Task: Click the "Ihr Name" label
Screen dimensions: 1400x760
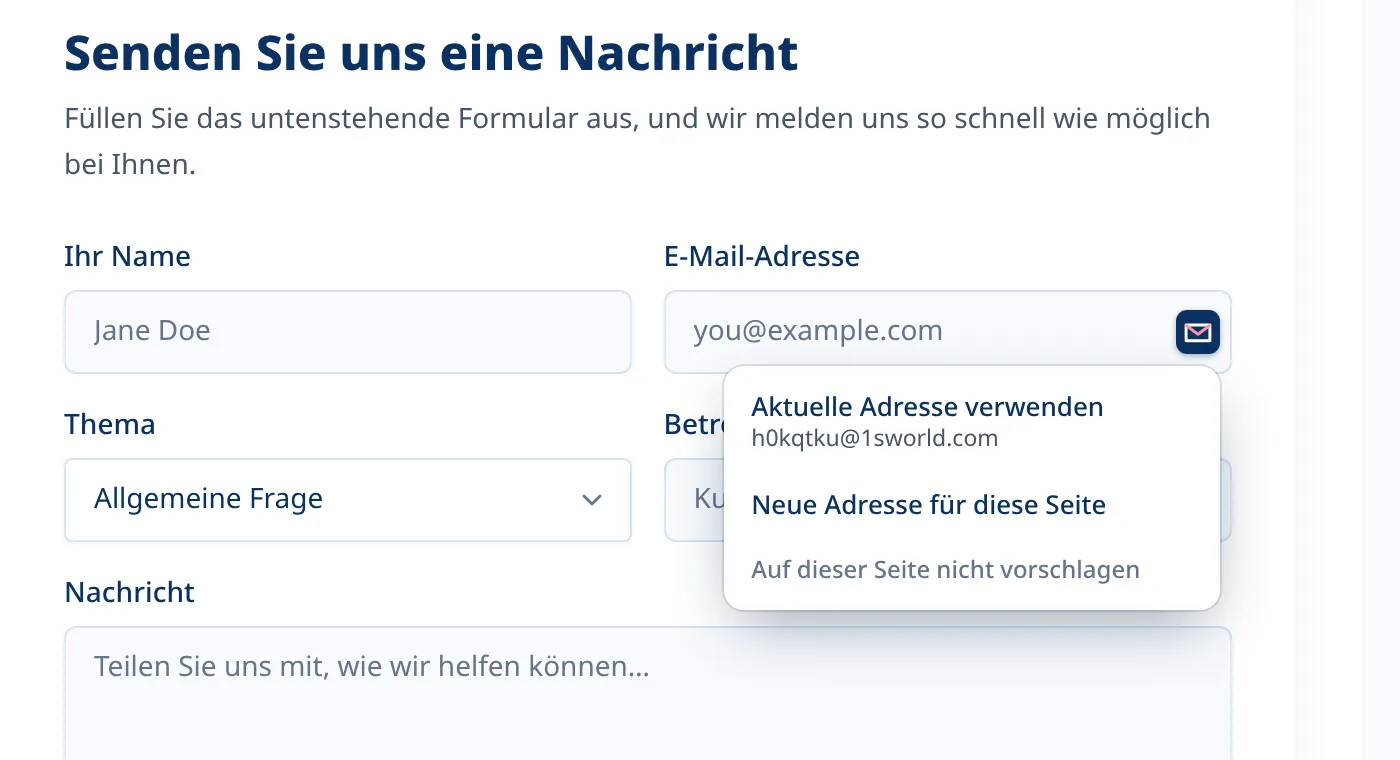Action: click(127, 256)
